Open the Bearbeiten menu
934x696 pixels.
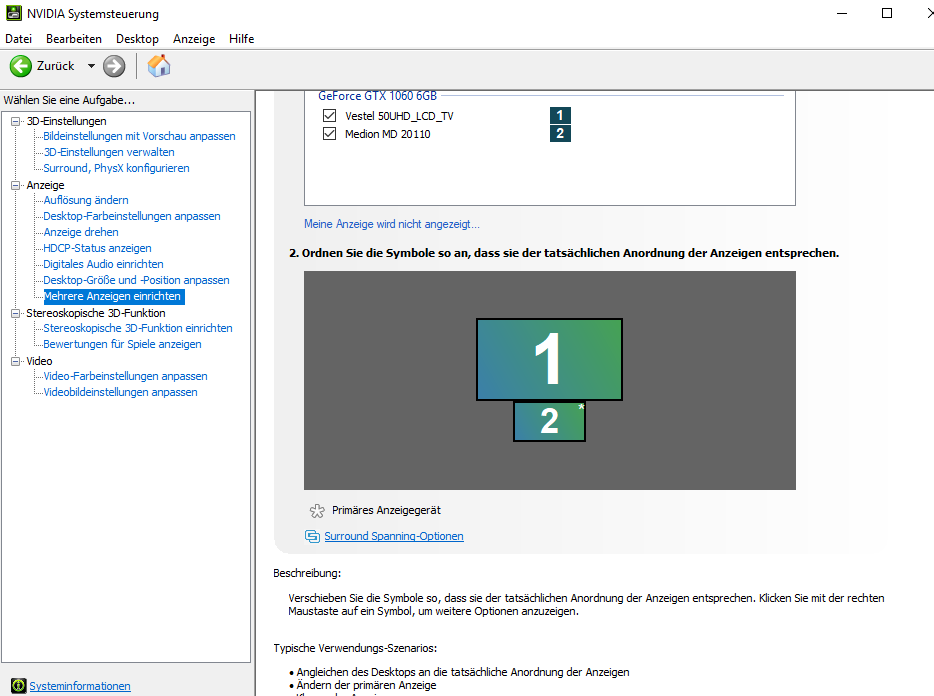tap(74, 39)
